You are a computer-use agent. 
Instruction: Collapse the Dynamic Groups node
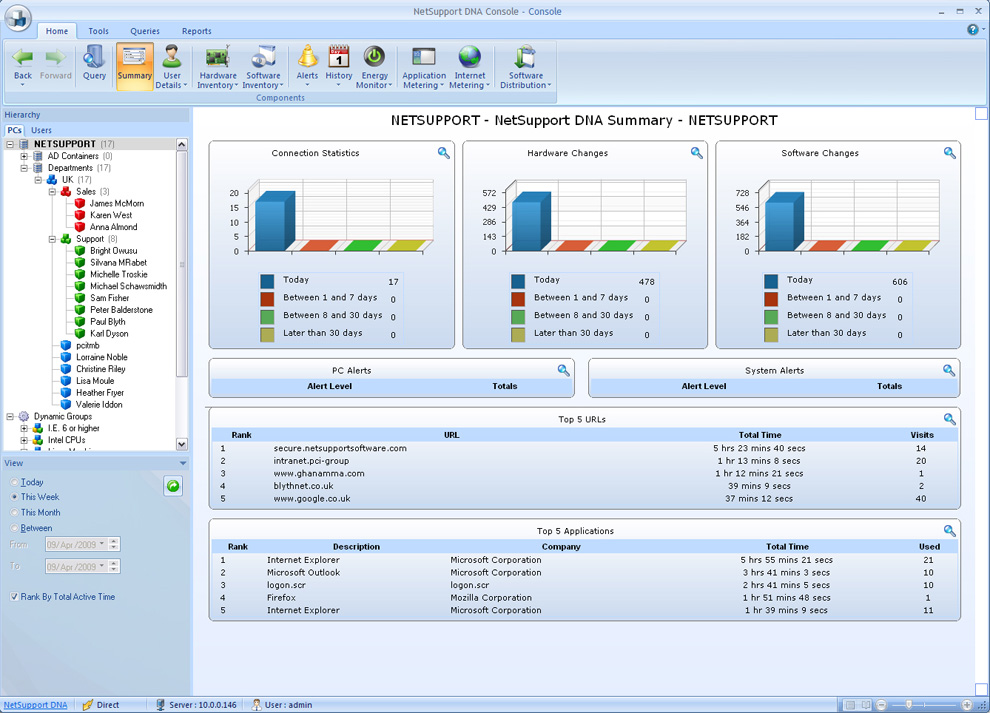[10, 417]
